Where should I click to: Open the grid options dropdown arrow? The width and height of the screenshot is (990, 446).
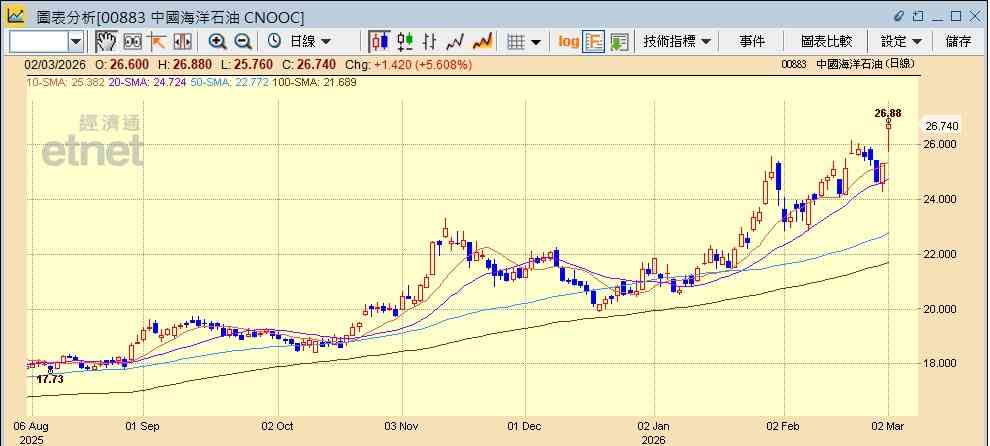(536, 42)
